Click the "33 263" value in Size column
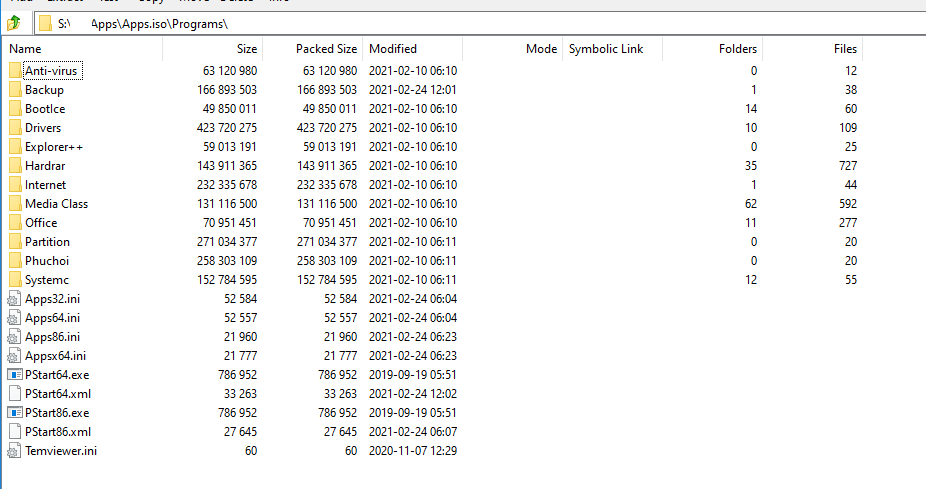Screen dimensions: 926x489 (240, 393)
